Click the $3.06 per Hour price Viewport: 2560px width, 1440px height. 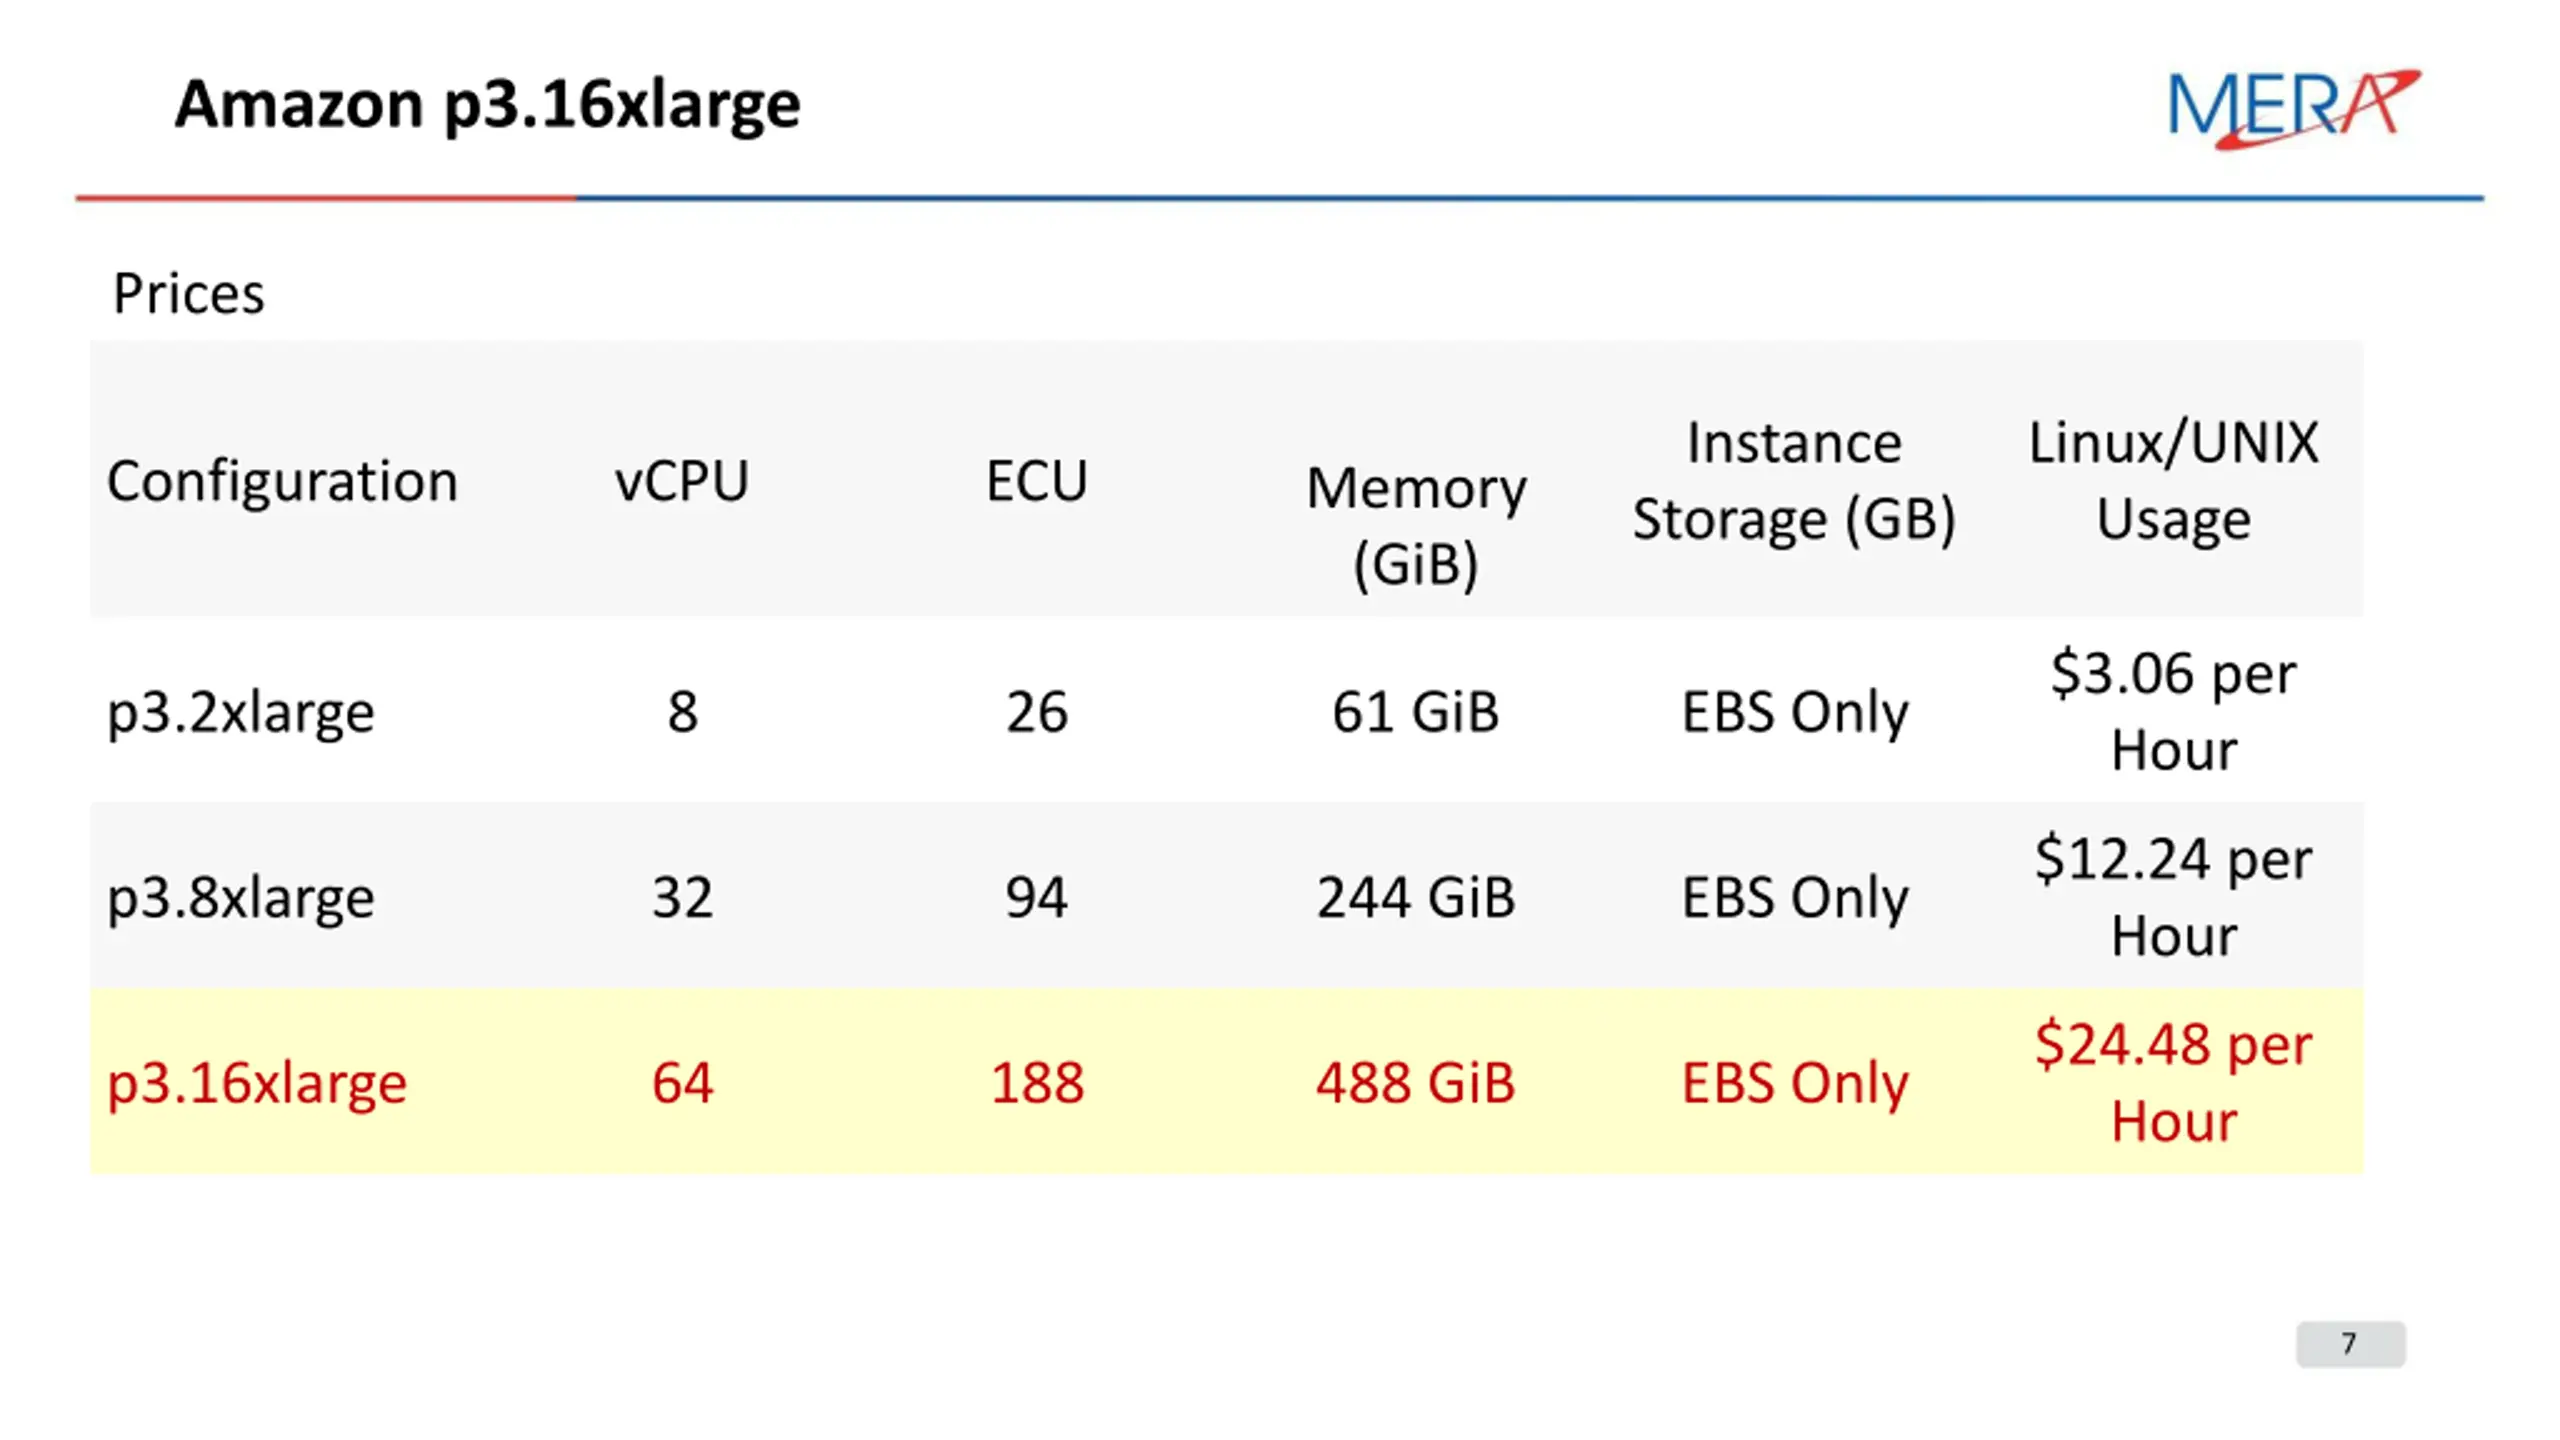(2173, 711)
